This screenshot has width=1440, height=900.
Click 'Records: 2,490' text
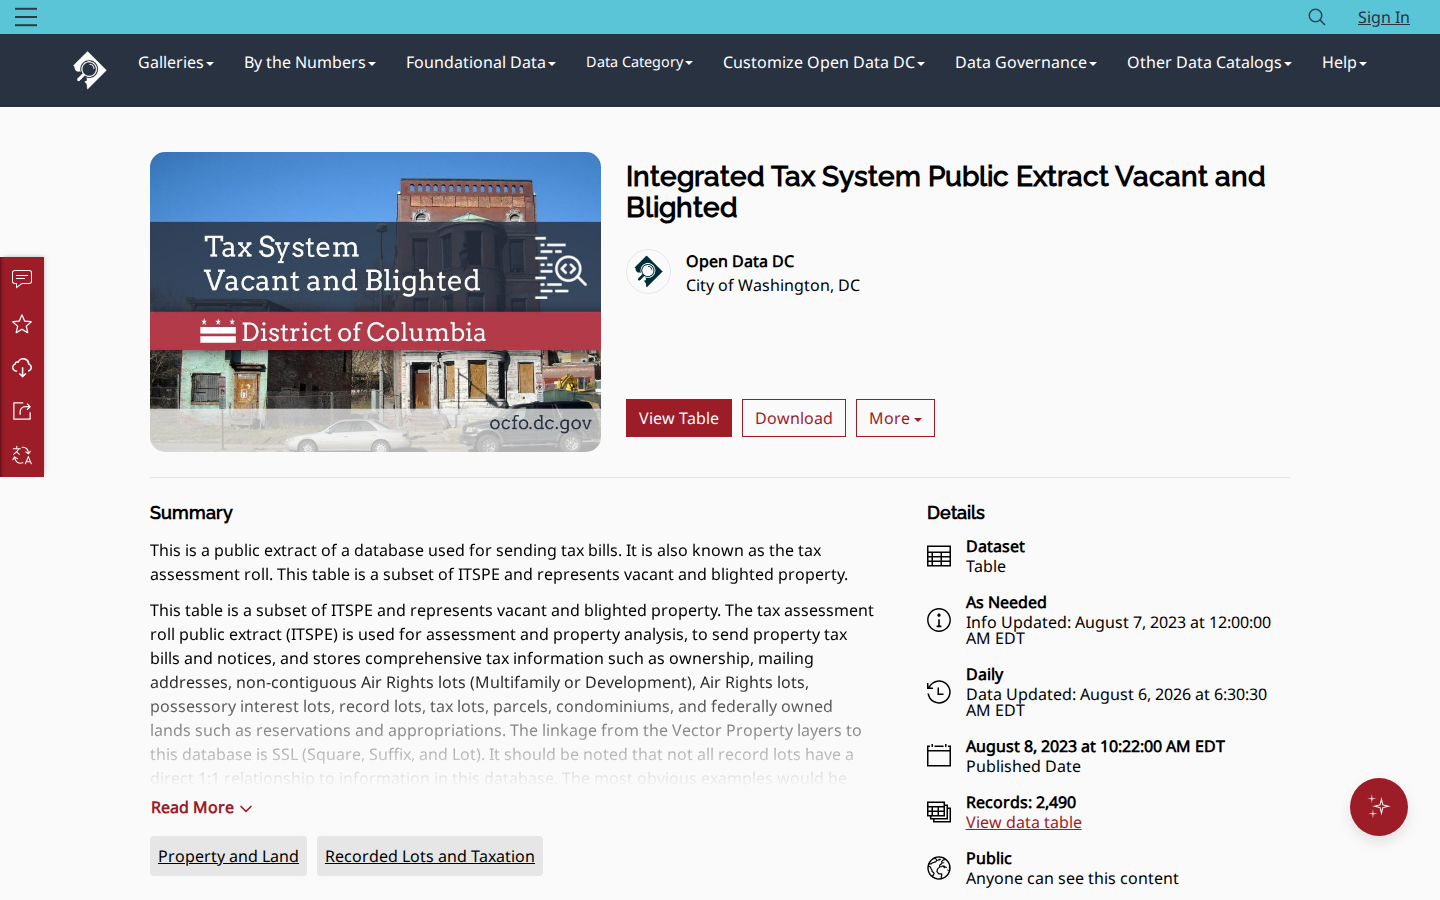1021,802
